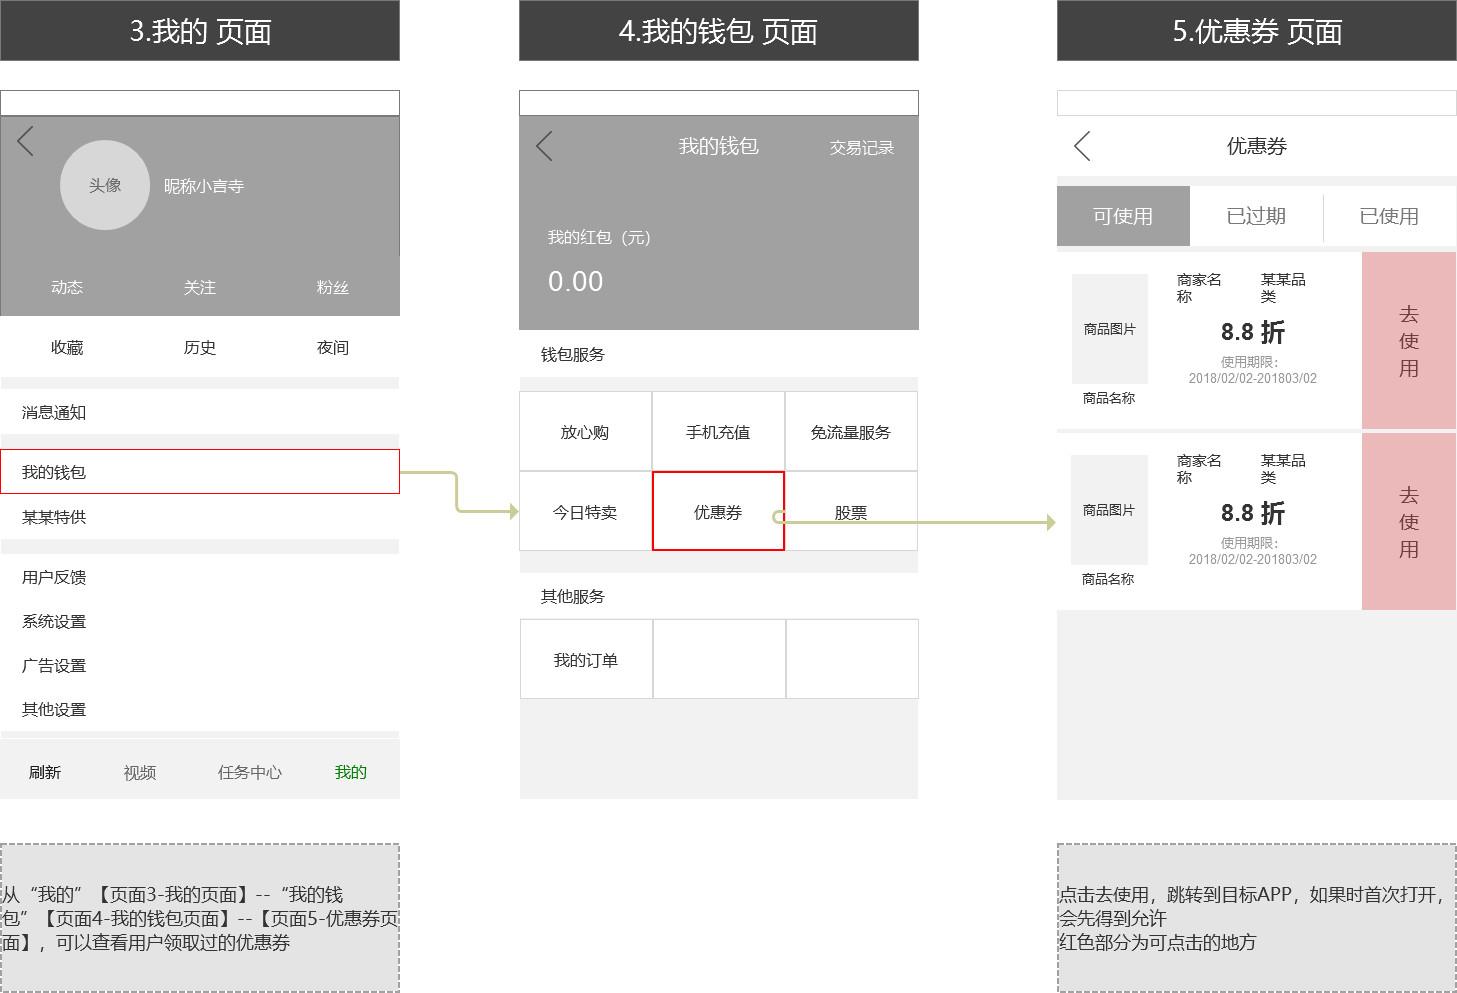Open 关注 following list
The width and height of the screenshot is (1457, 993).
(x=200, y=287)
